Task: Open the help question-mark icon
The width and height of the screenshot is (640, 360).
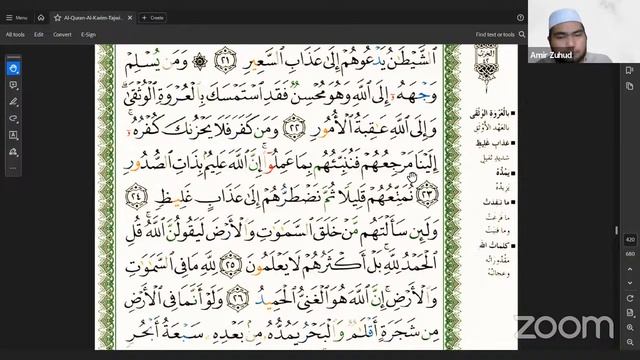Action: point(520,18)
